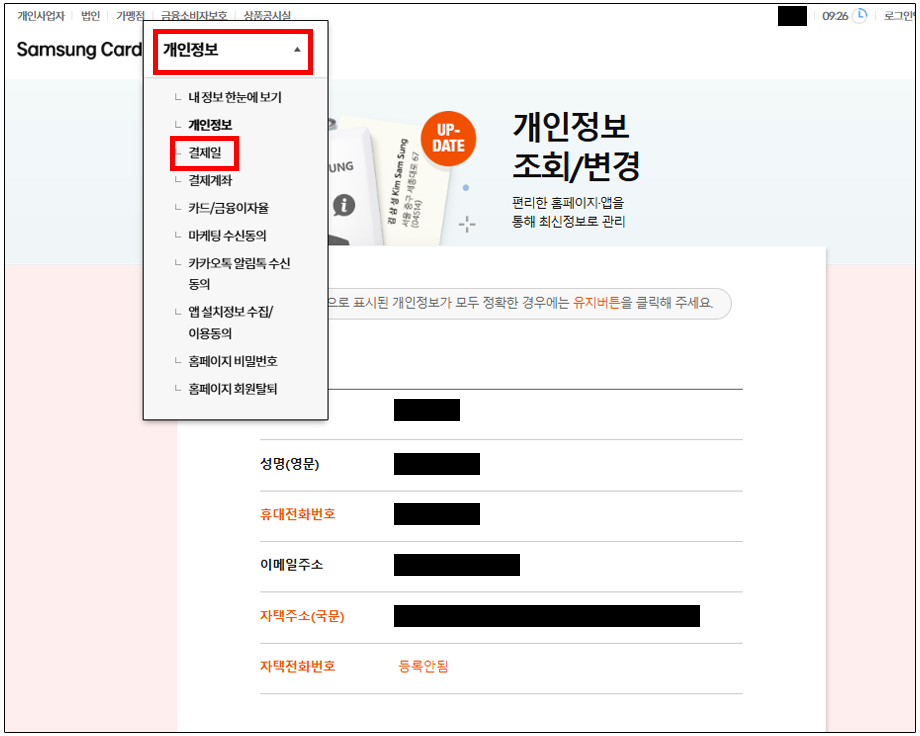Screen dimensions: 920x736
Task: Click the Samsung Card logo
Action: click(79, 50)
